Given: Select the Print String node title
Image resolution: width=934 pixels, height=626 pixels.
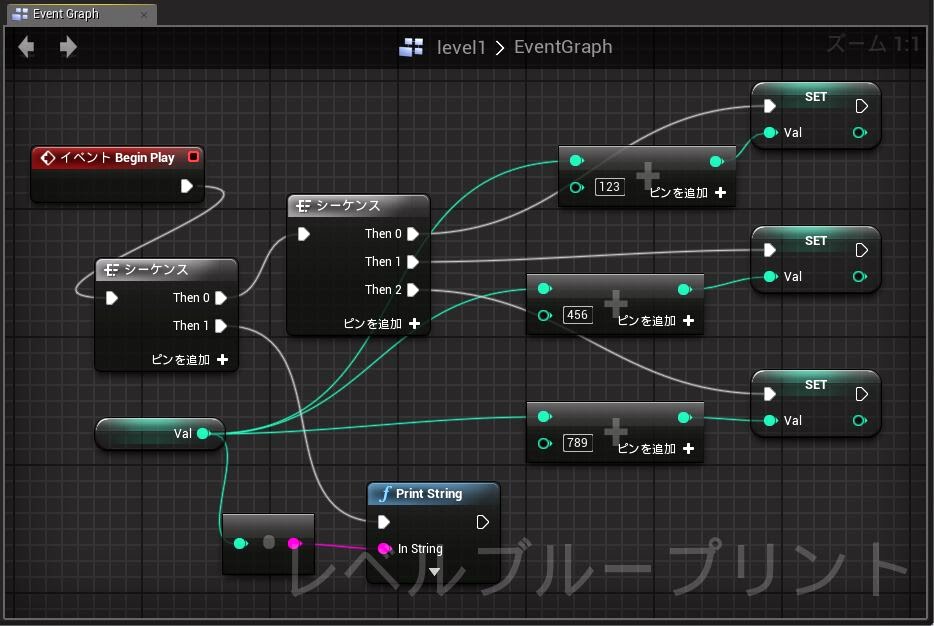Looking at the screenshot, I should [429, 494].
